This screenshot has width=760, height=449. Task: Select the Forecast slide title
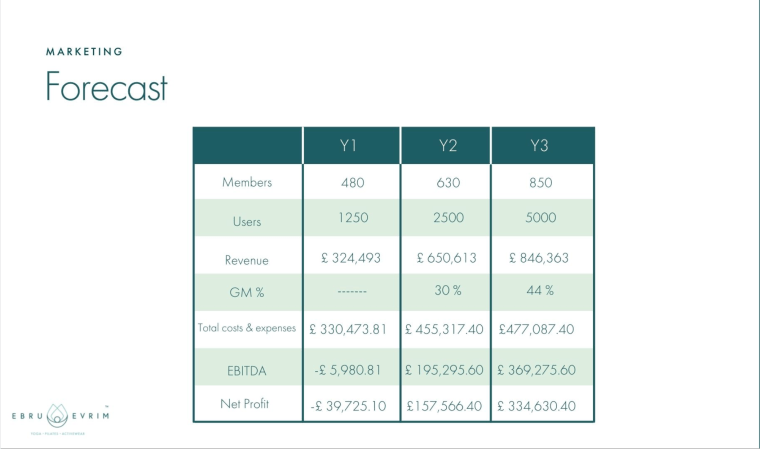(106, 88)
